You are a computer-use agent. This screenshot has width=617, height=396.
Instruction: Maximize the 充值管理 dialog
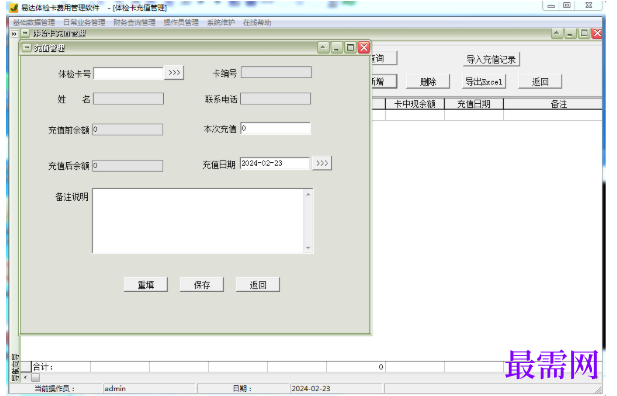(x=350, y=48)
